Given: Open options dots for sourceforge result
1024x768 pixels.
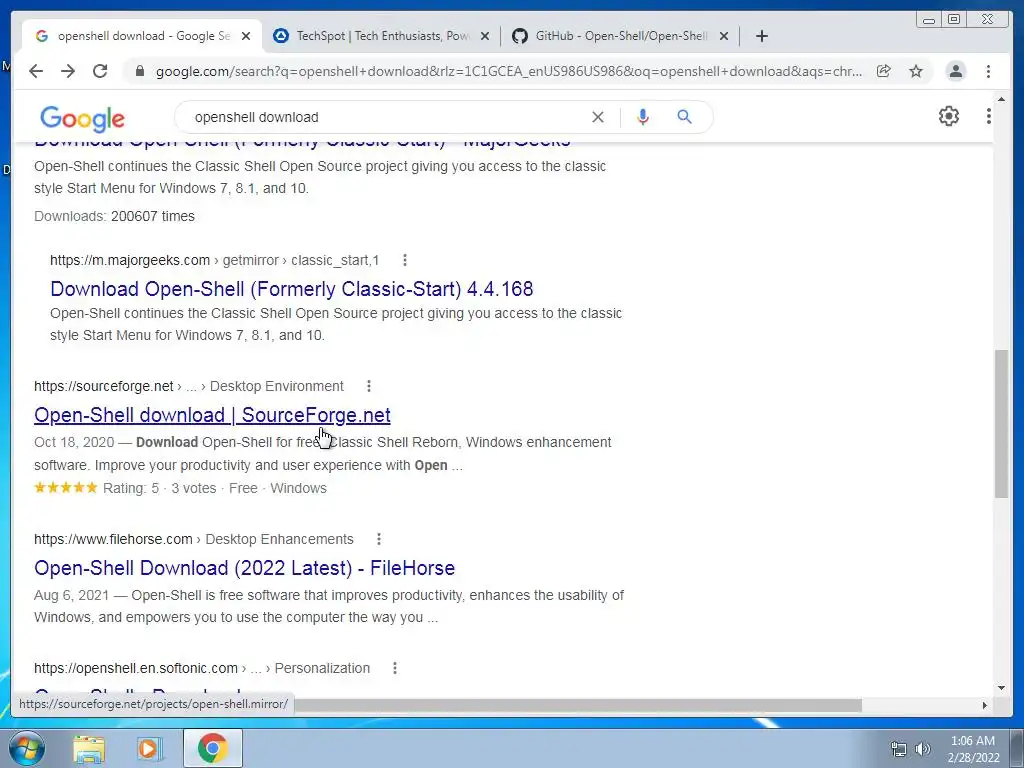Looking at the screenshot, I should 369,386.
